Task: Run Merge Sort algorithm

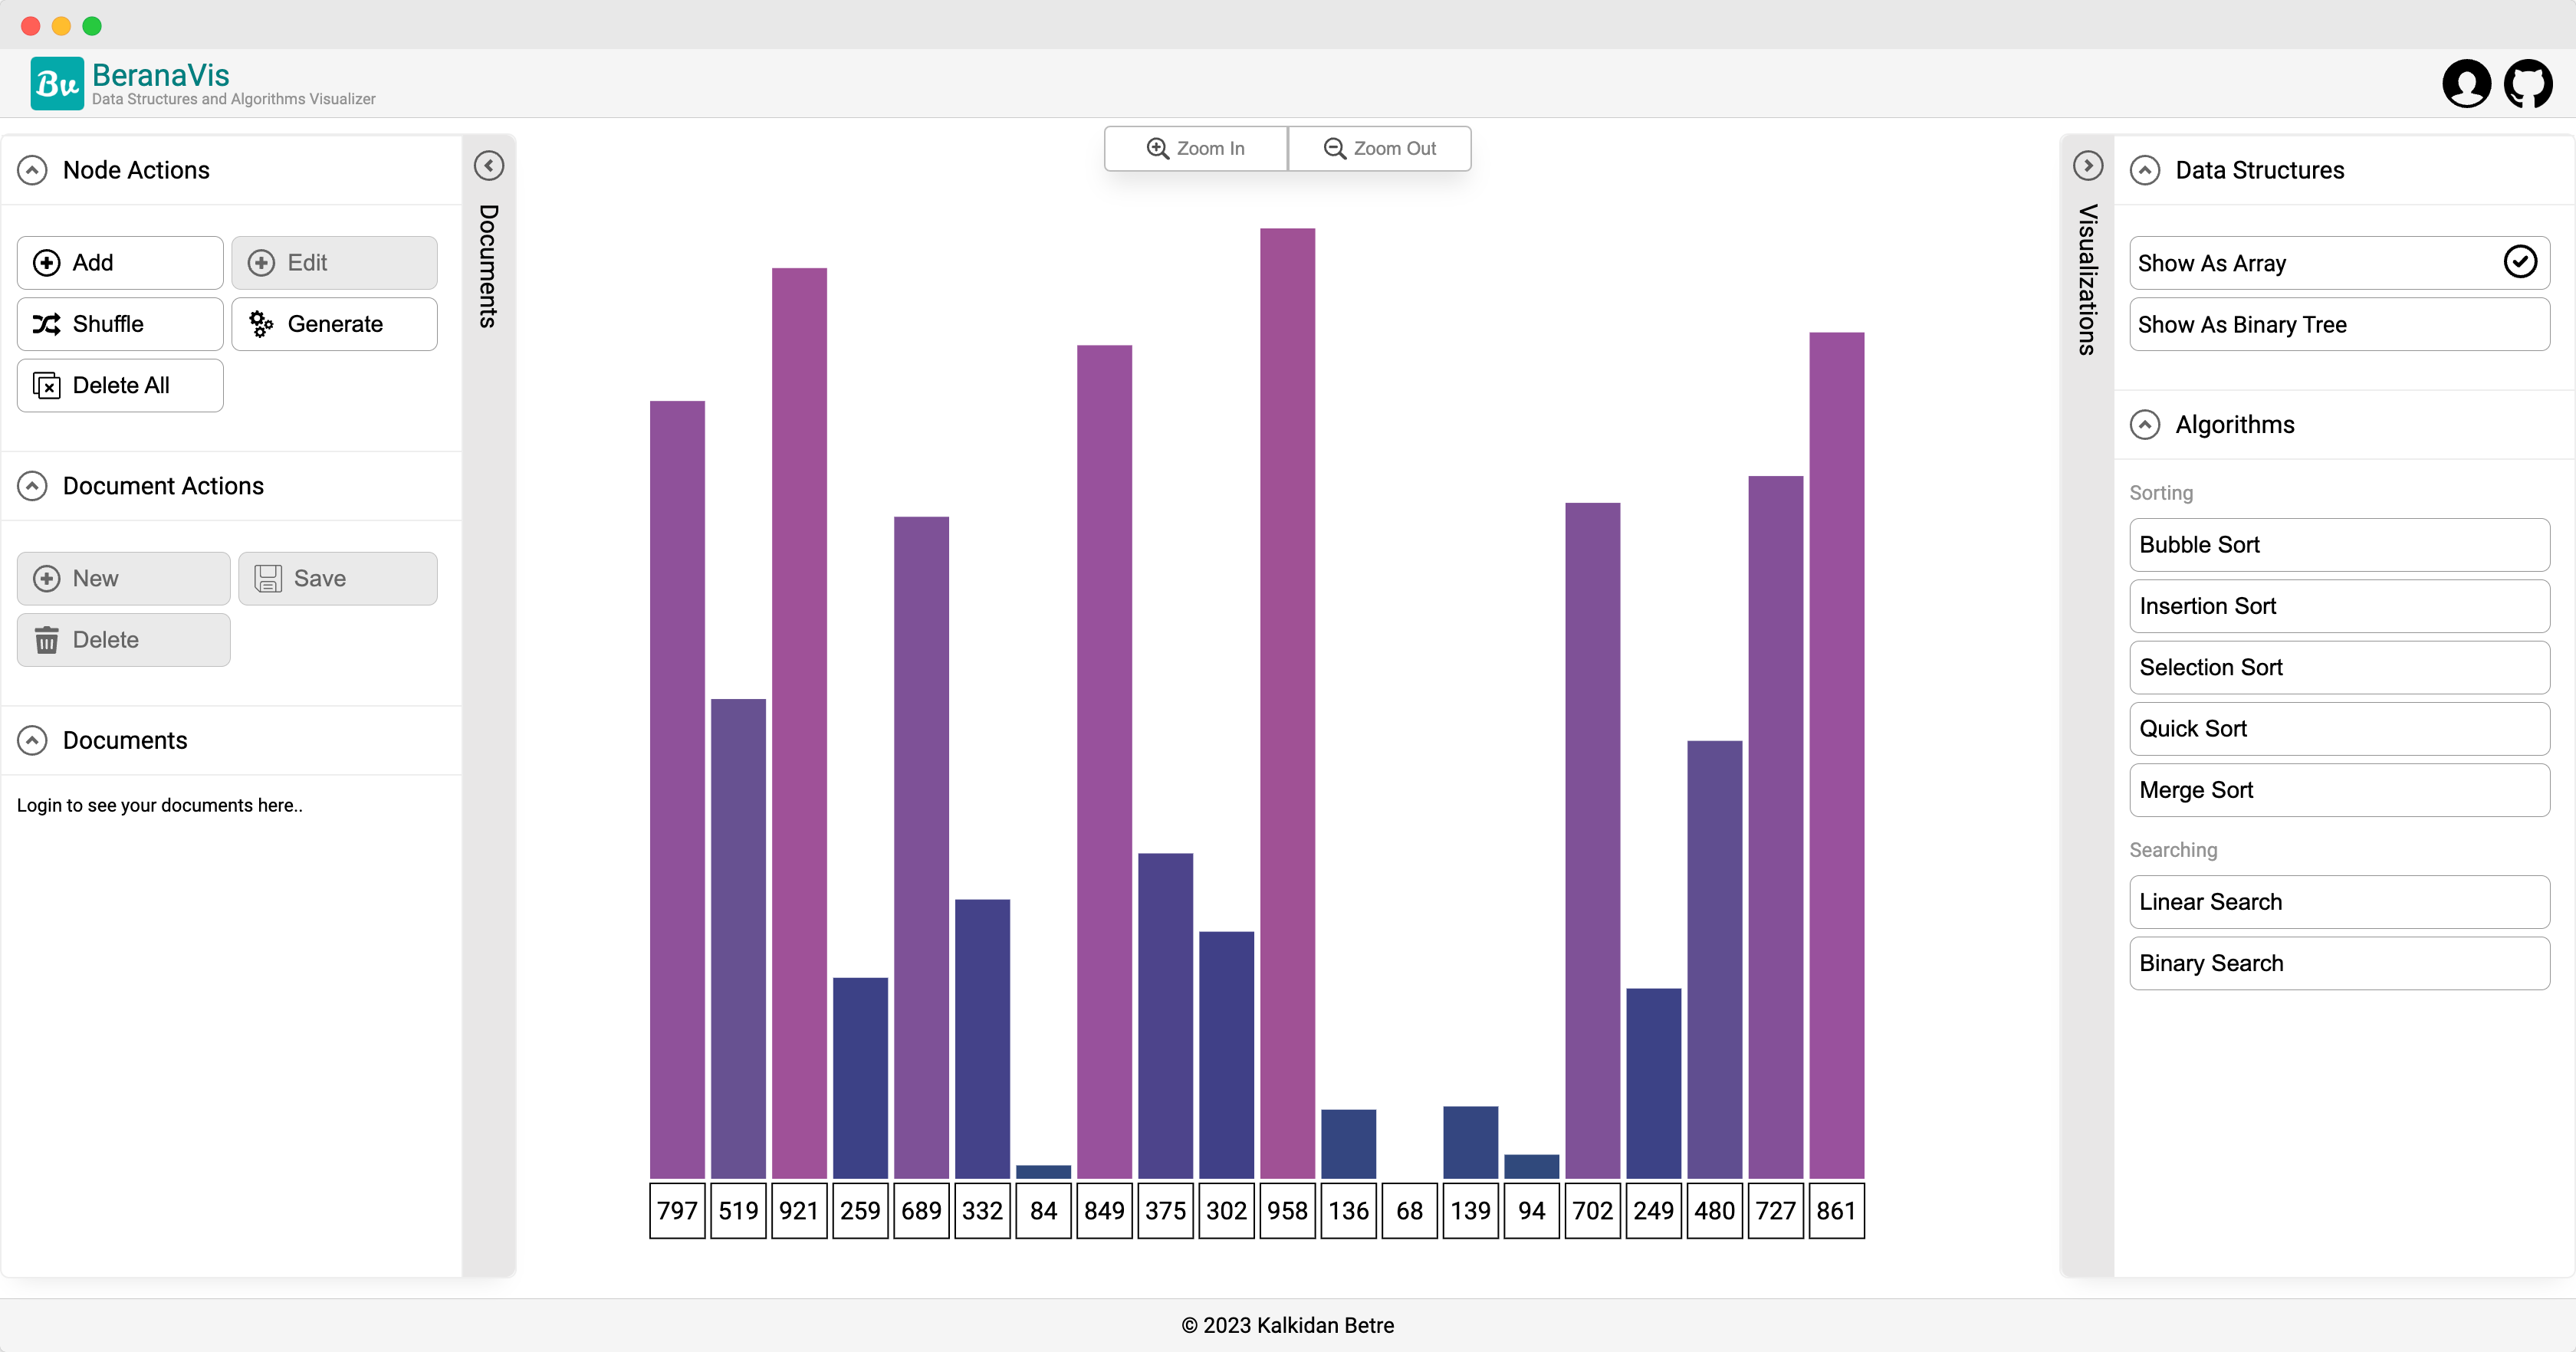Action: [x=2339, y=790]
